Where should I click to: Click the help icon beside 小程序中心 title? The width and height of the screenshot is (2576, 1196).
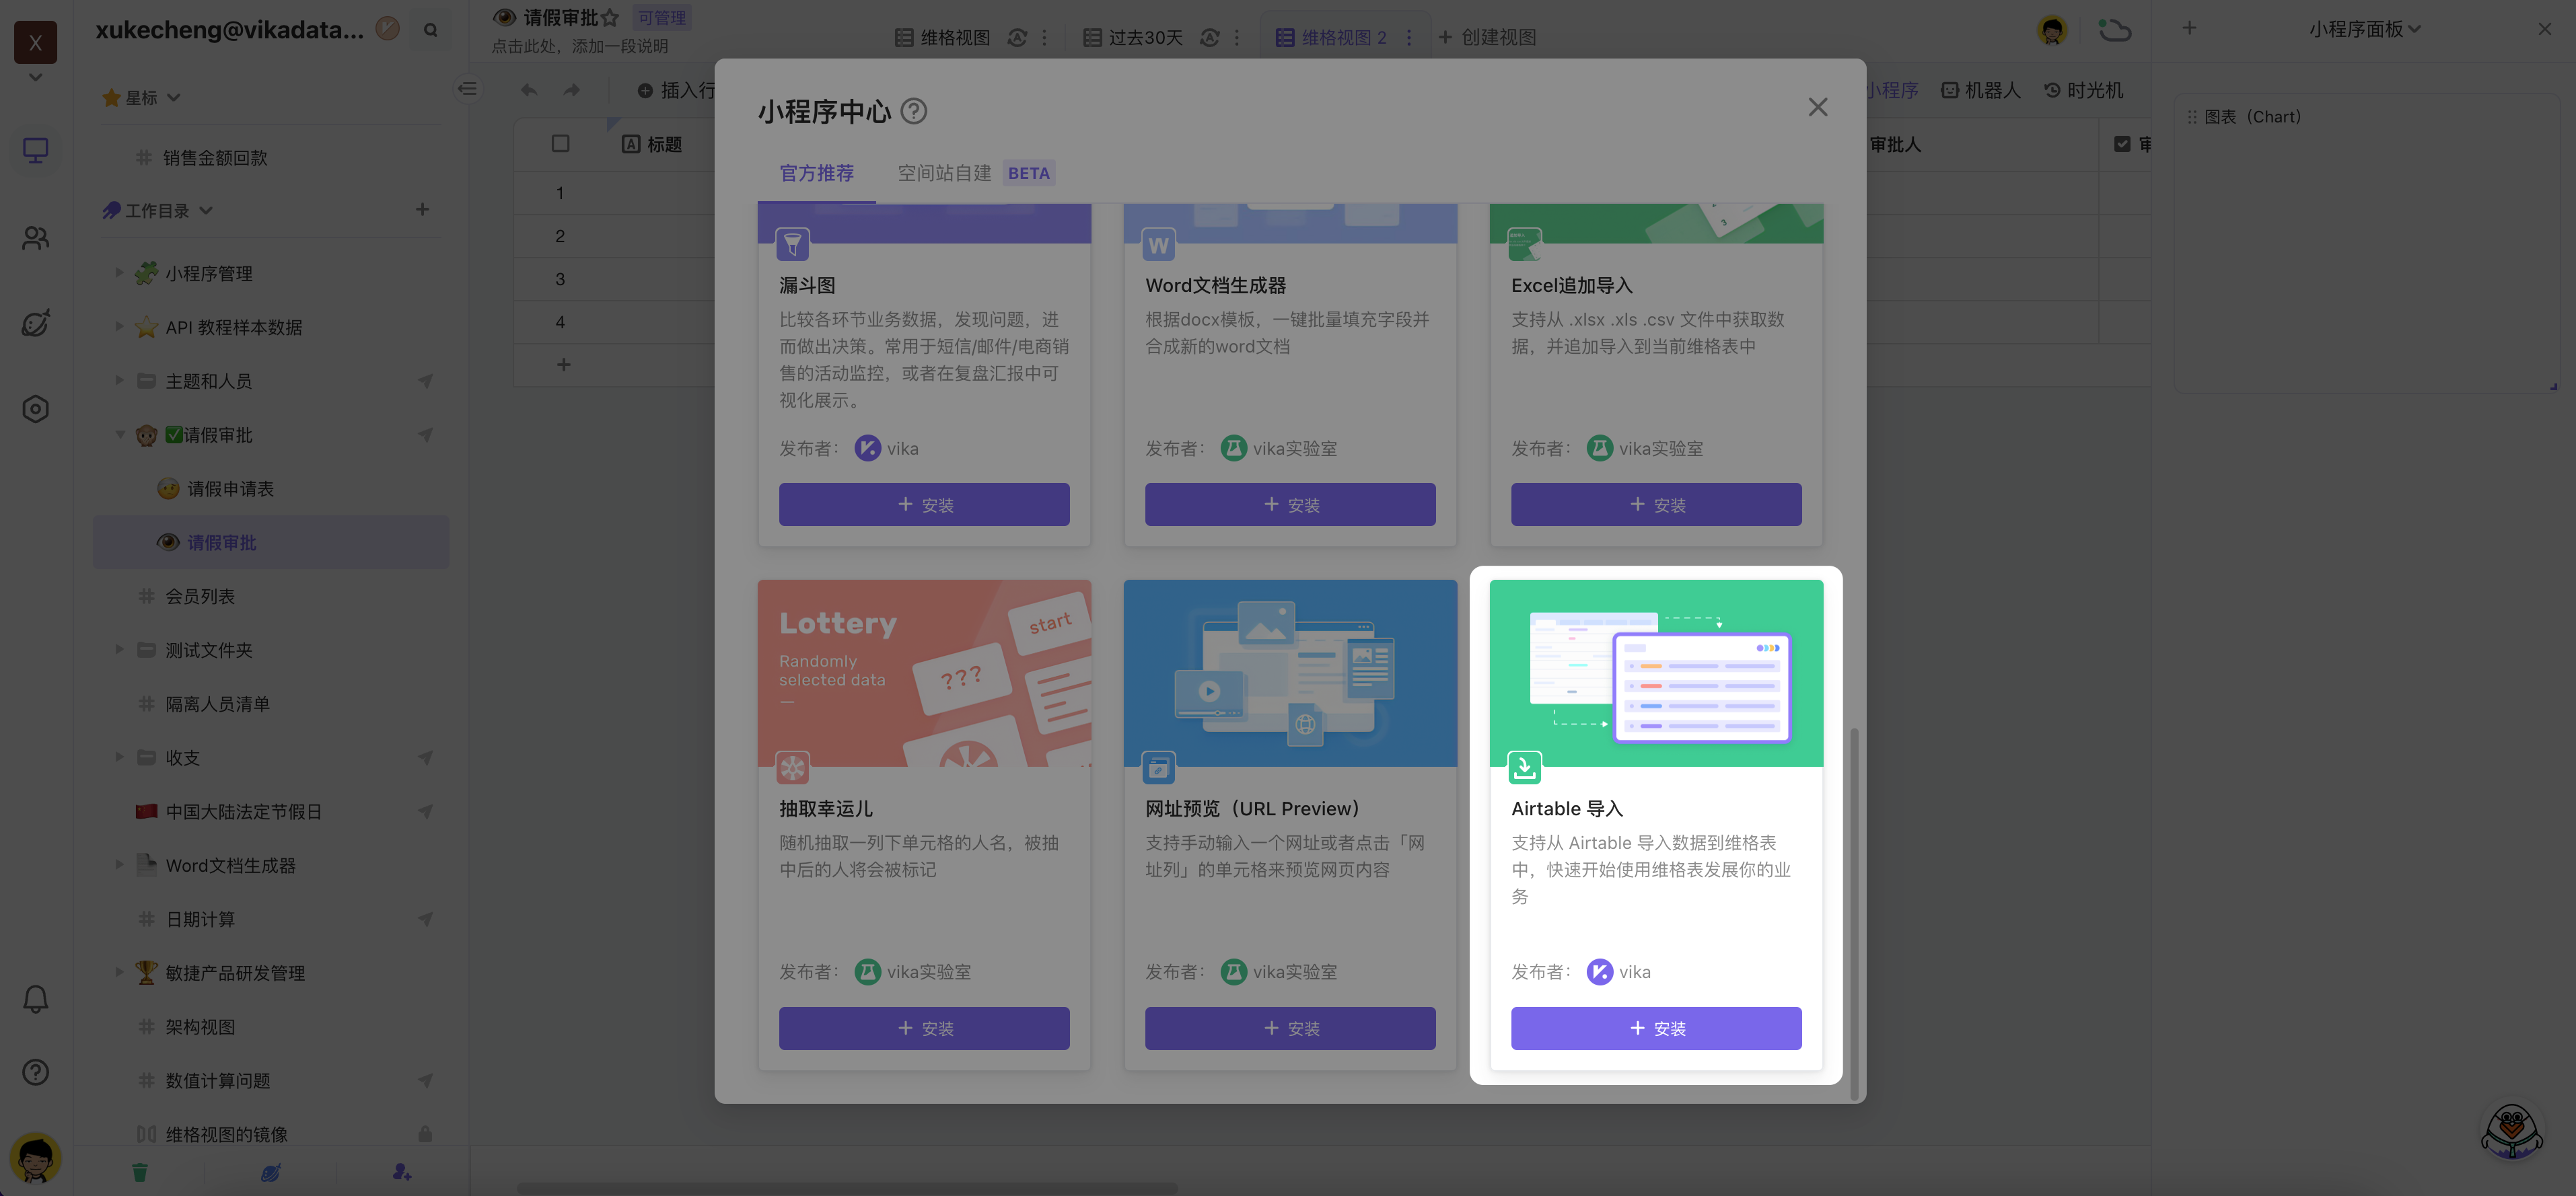pyautogui.click(x=913, y=111)
